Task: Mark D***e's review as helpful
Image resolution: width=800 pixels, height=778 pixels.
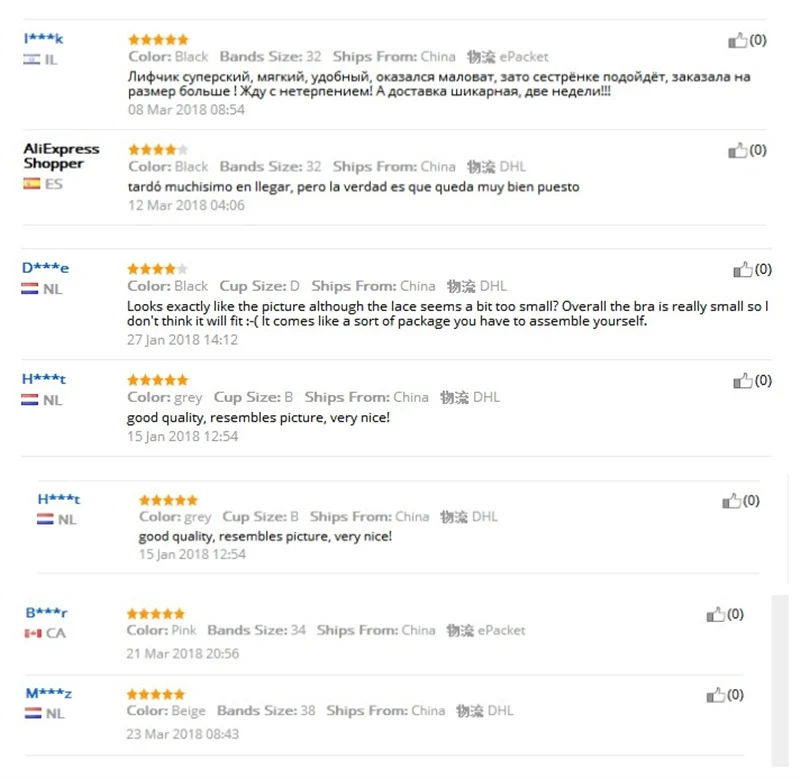Action: (x=743, y=269)
